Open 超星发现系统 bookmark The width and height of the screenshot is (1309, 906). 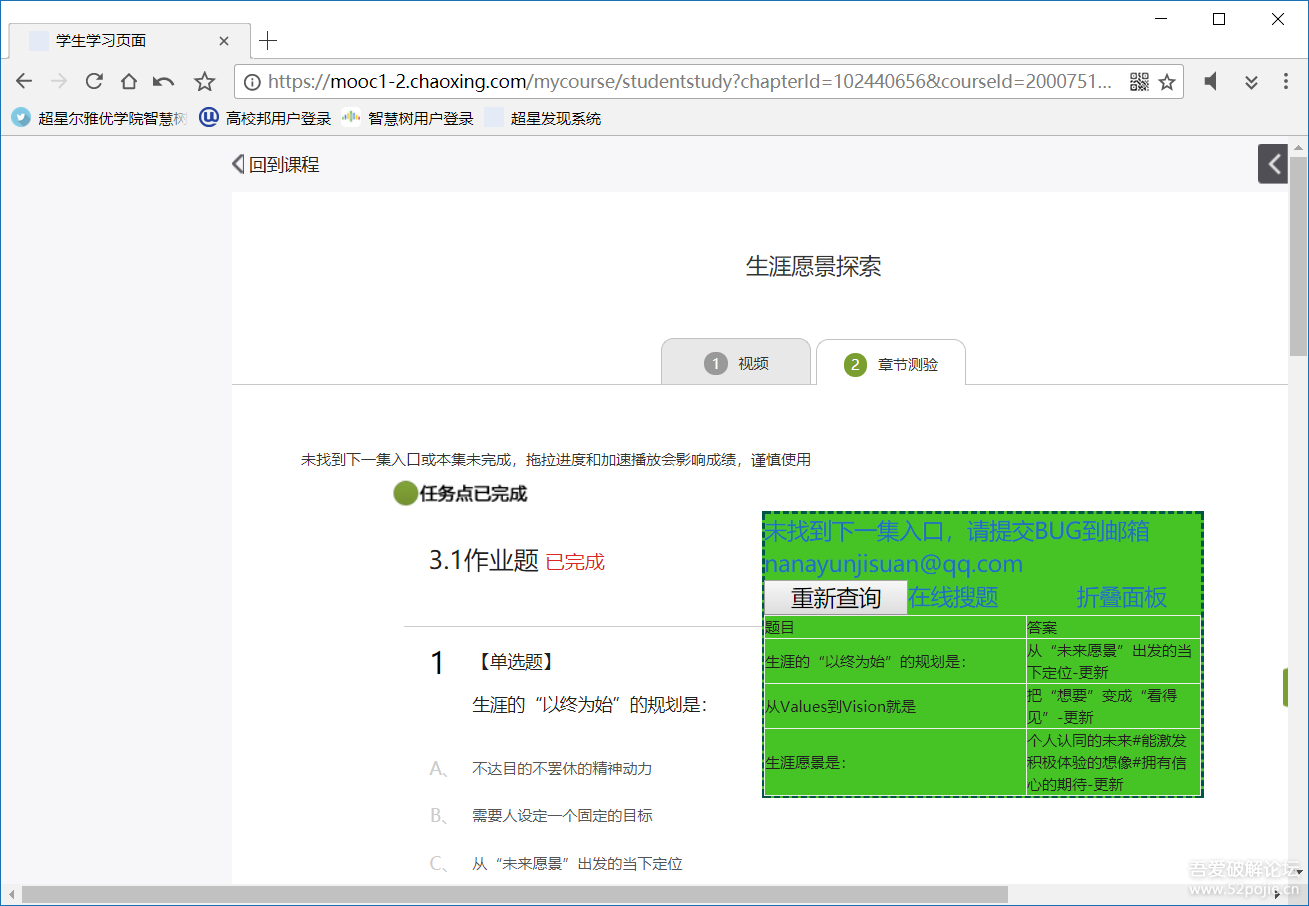coord(543,118)
